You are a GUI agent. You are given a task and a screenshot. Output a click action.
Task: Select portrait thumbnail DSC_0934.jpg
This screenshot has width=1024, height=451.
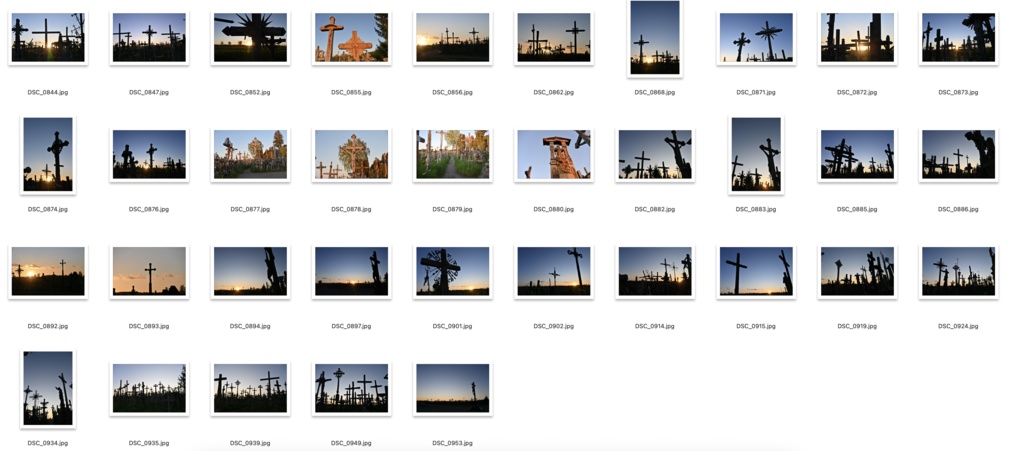(x=48, y=388)
